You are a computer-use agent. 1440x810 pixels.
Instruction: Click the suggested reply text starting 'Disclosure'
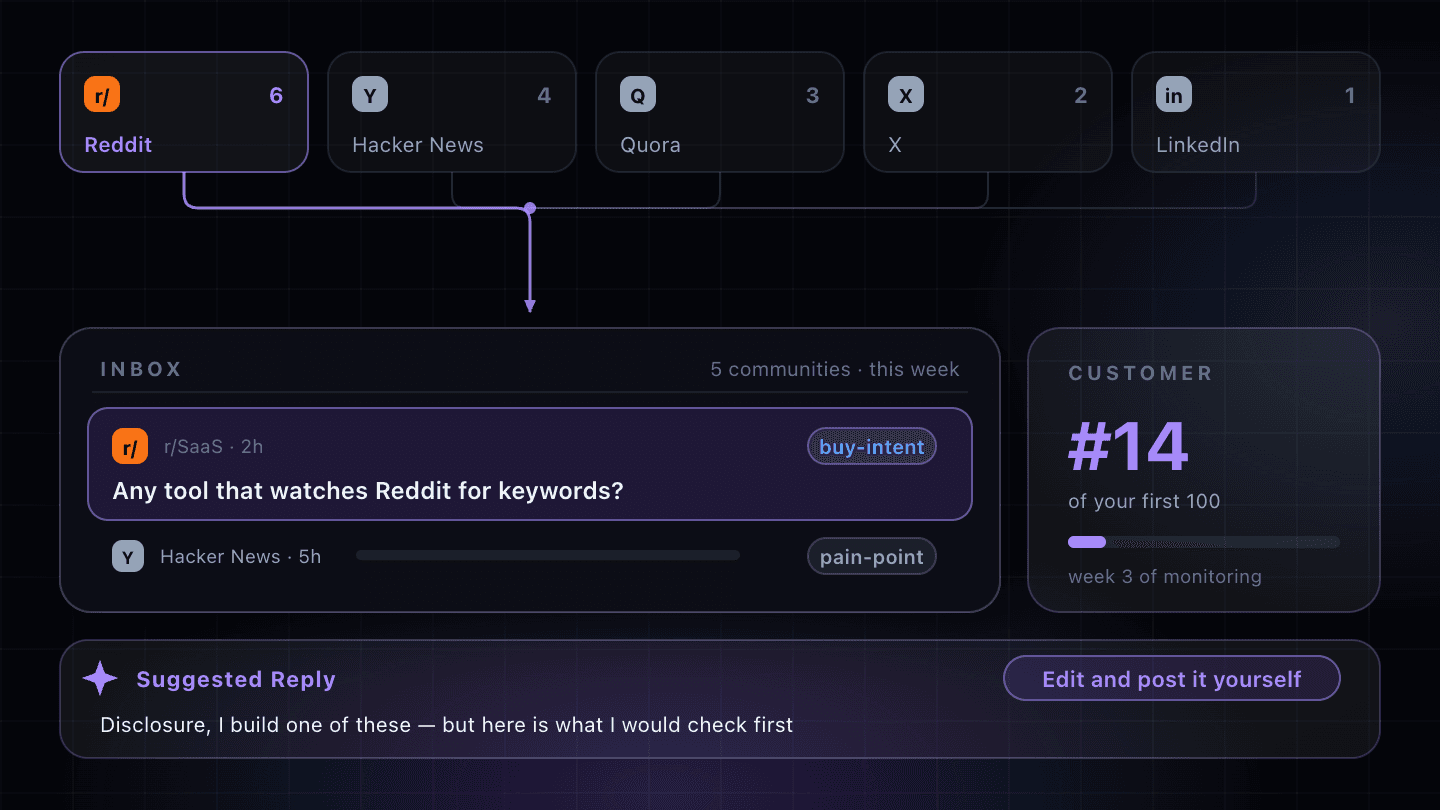click(x=447, y=724)
